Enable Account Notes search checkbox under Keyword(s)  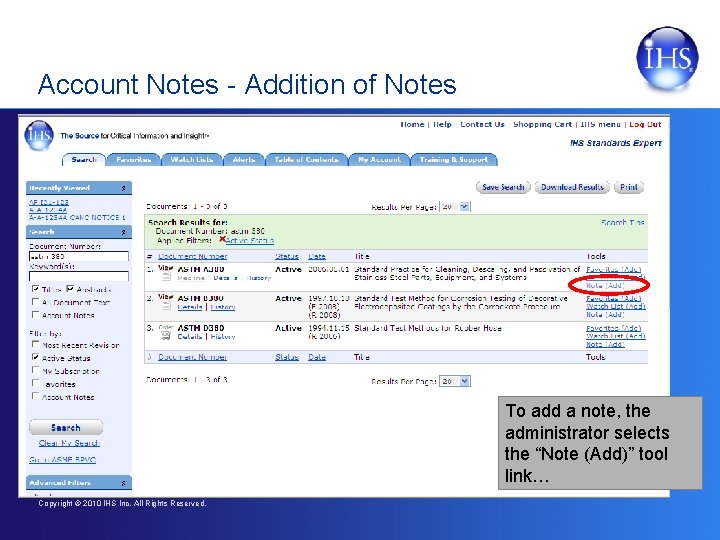(x=35, y=315)
